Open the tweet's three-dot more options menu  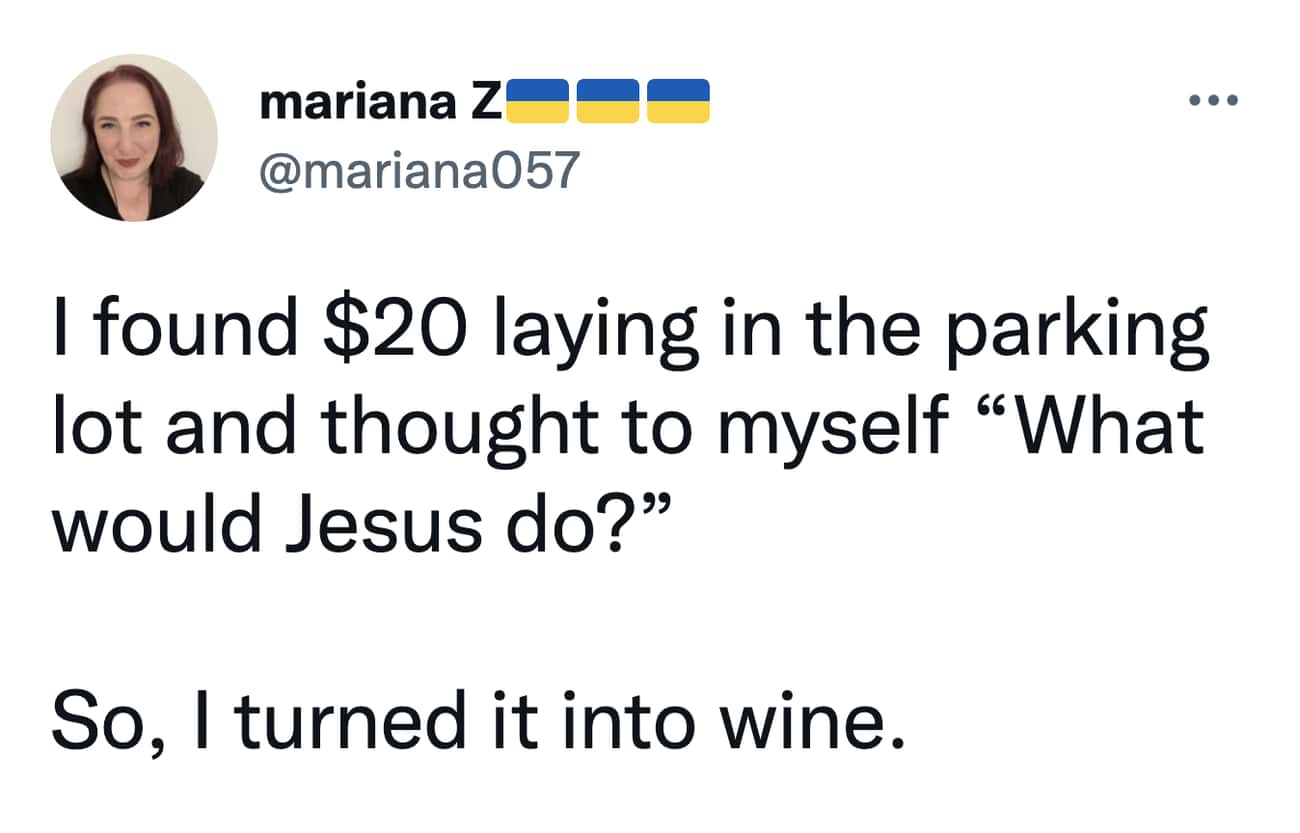(x=1214, y=100)
